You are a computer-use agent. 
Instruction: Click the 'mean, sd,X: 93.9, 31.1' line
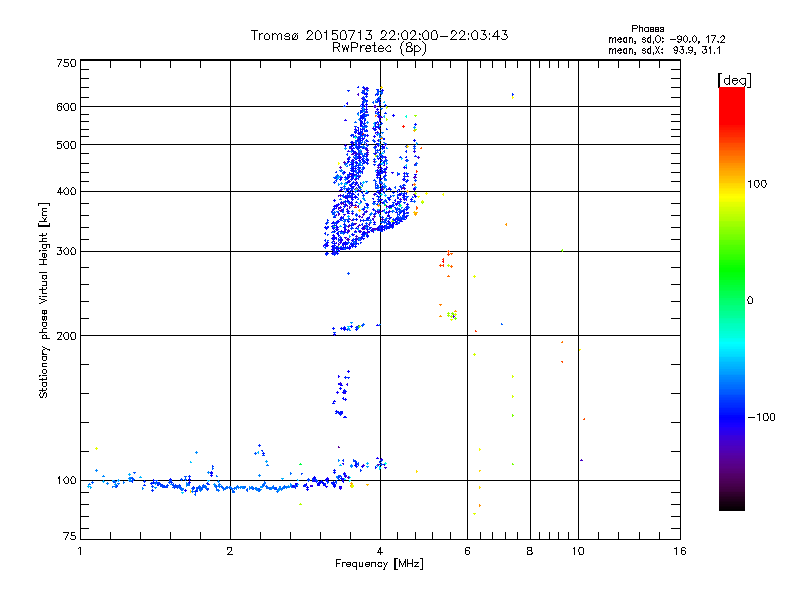tap(664, 50)
